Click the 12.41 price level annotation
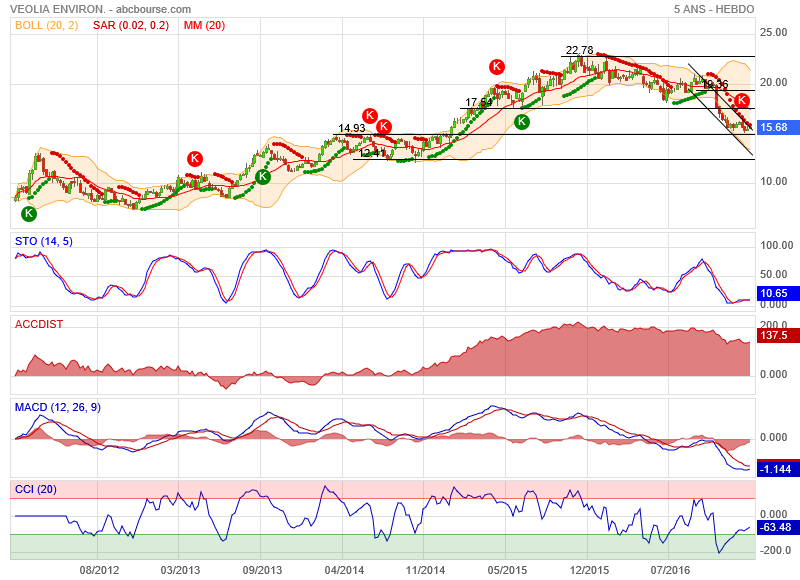 click(372, 153)
